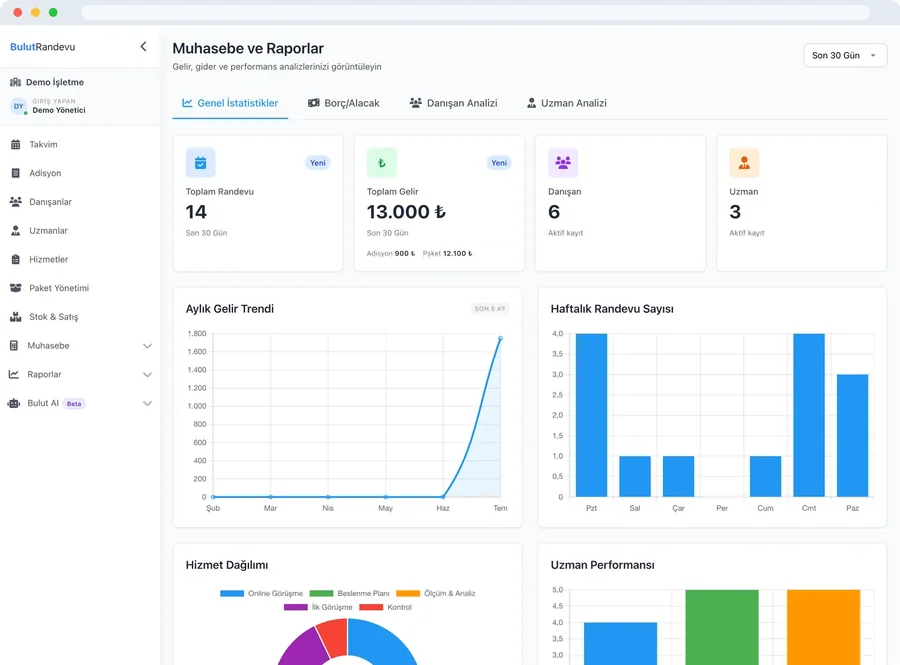Click the Adisyon receipt icon
Viewport: 900px width, 665px height.
tap(15, 173)
